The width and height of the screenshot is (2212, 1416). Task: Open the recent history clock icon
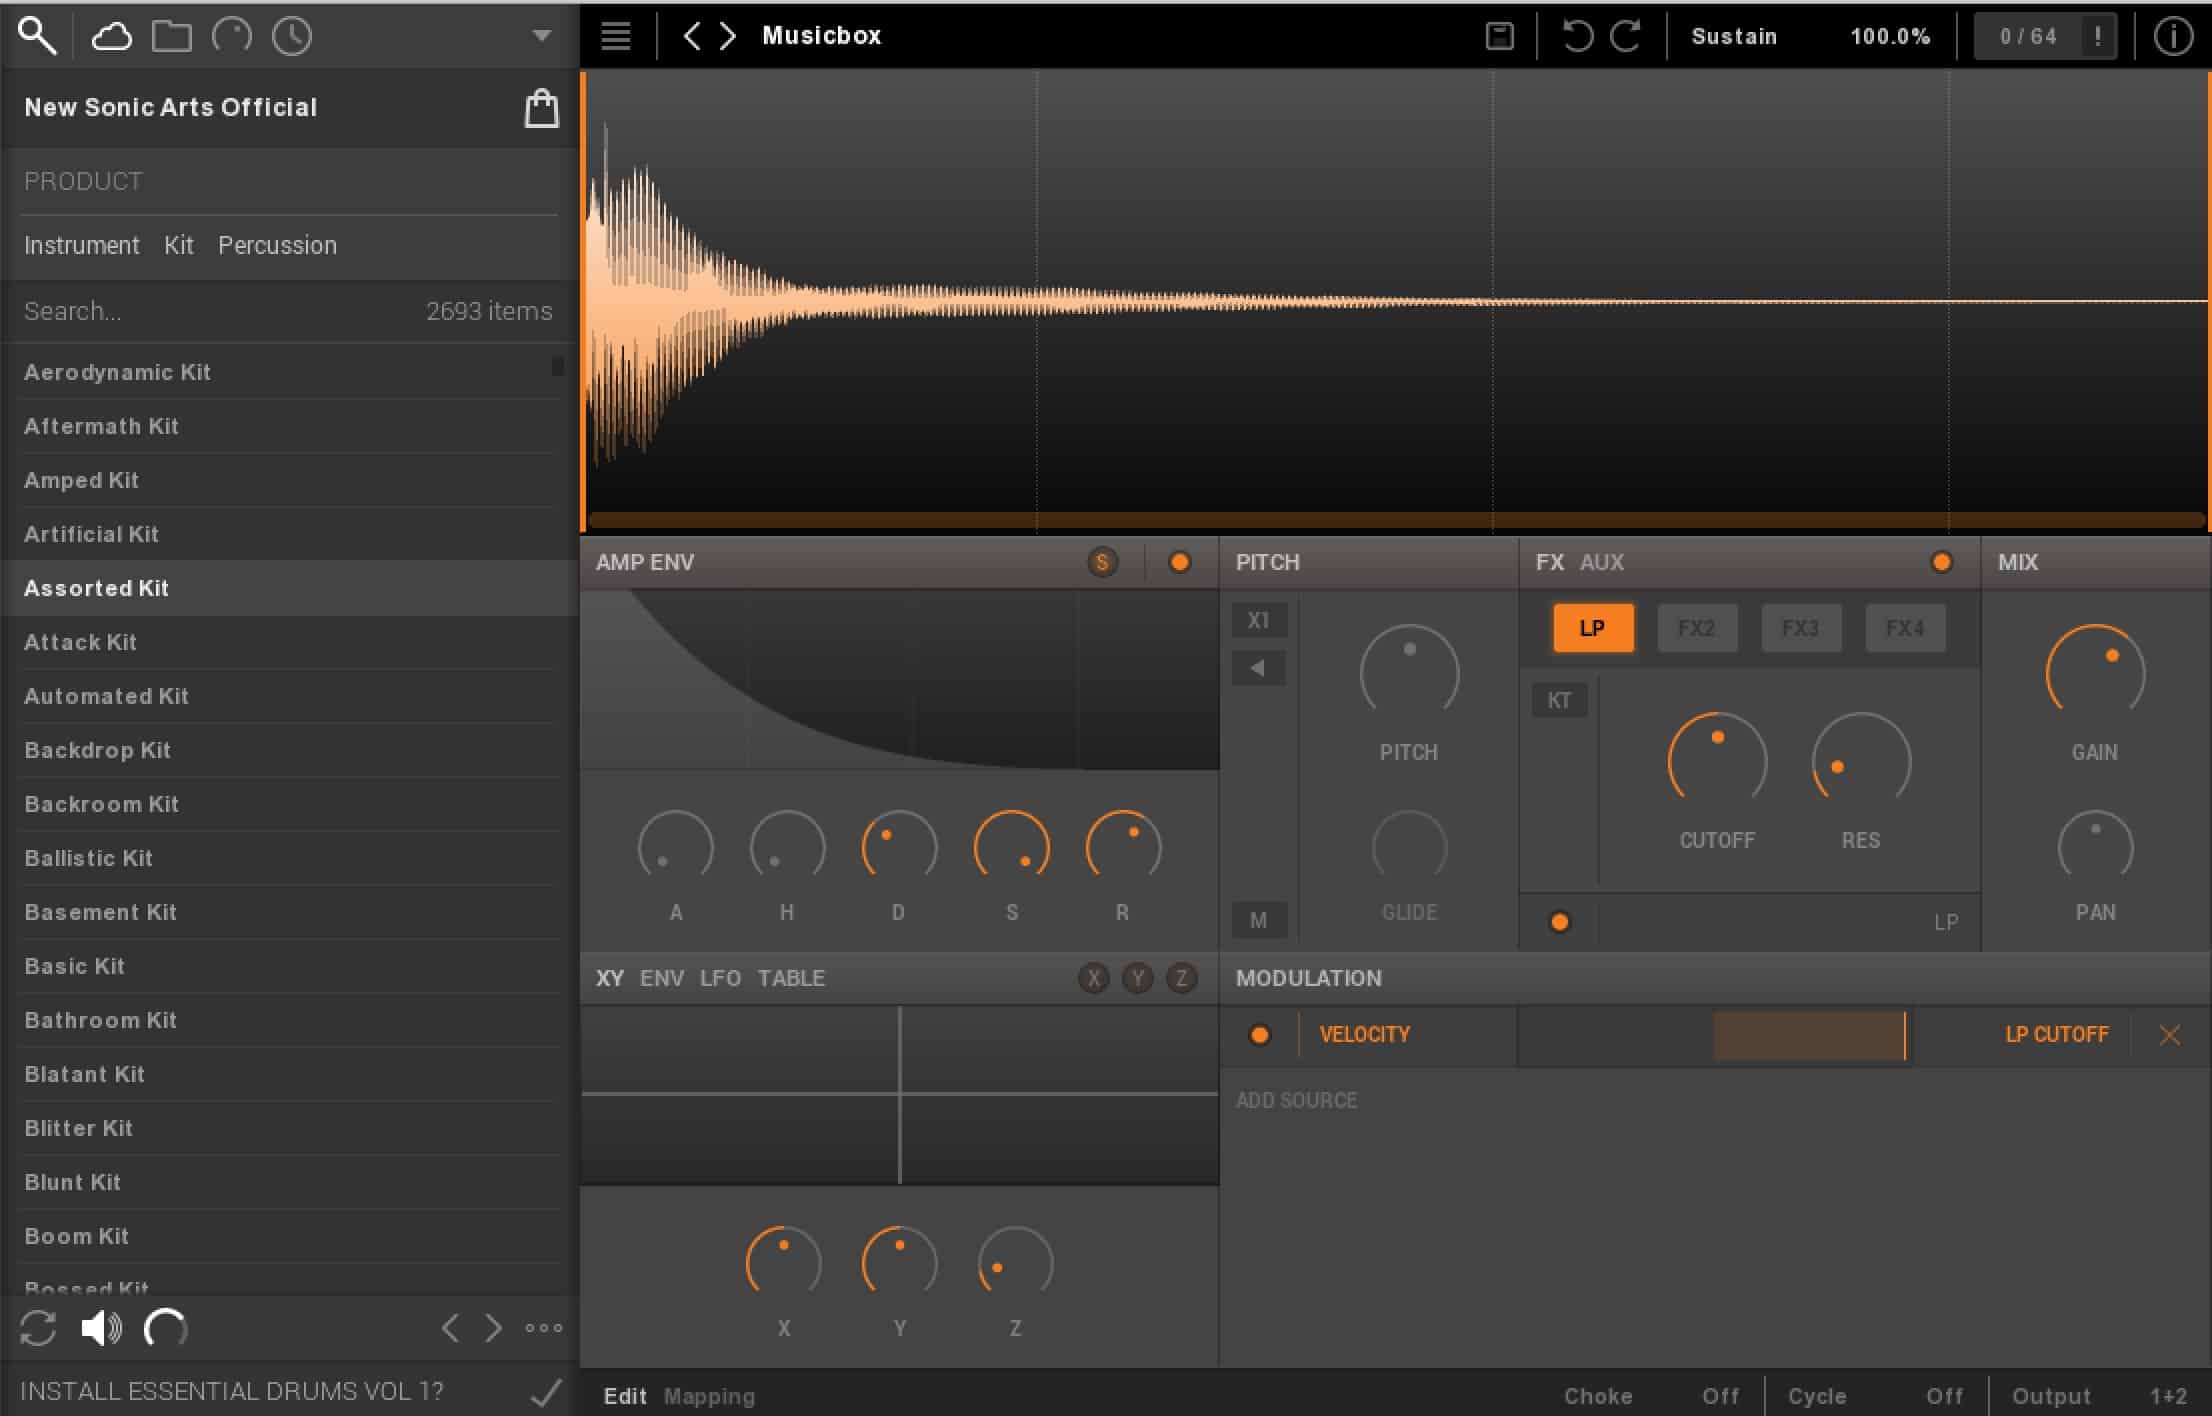(x=292, y=36)
